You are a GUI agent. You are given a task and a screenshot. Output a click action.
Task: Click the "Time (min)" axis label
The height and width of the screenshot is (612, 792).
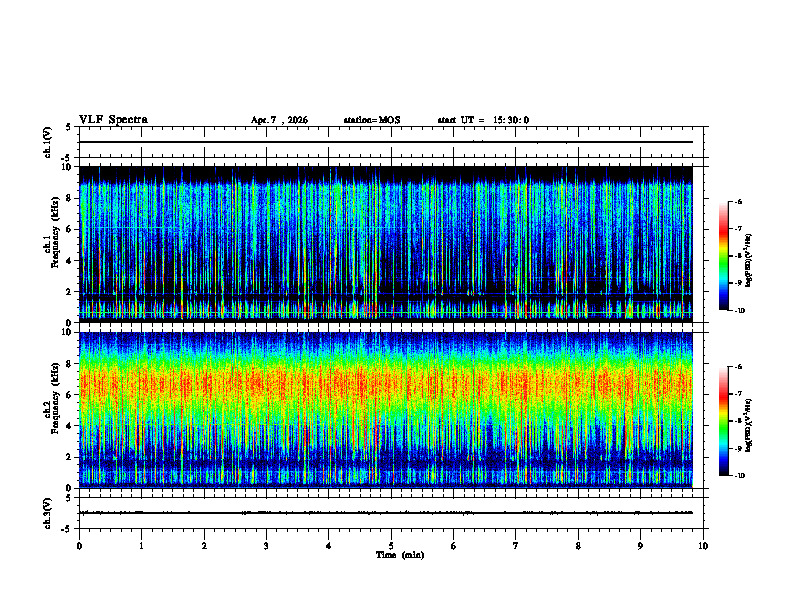400,555
